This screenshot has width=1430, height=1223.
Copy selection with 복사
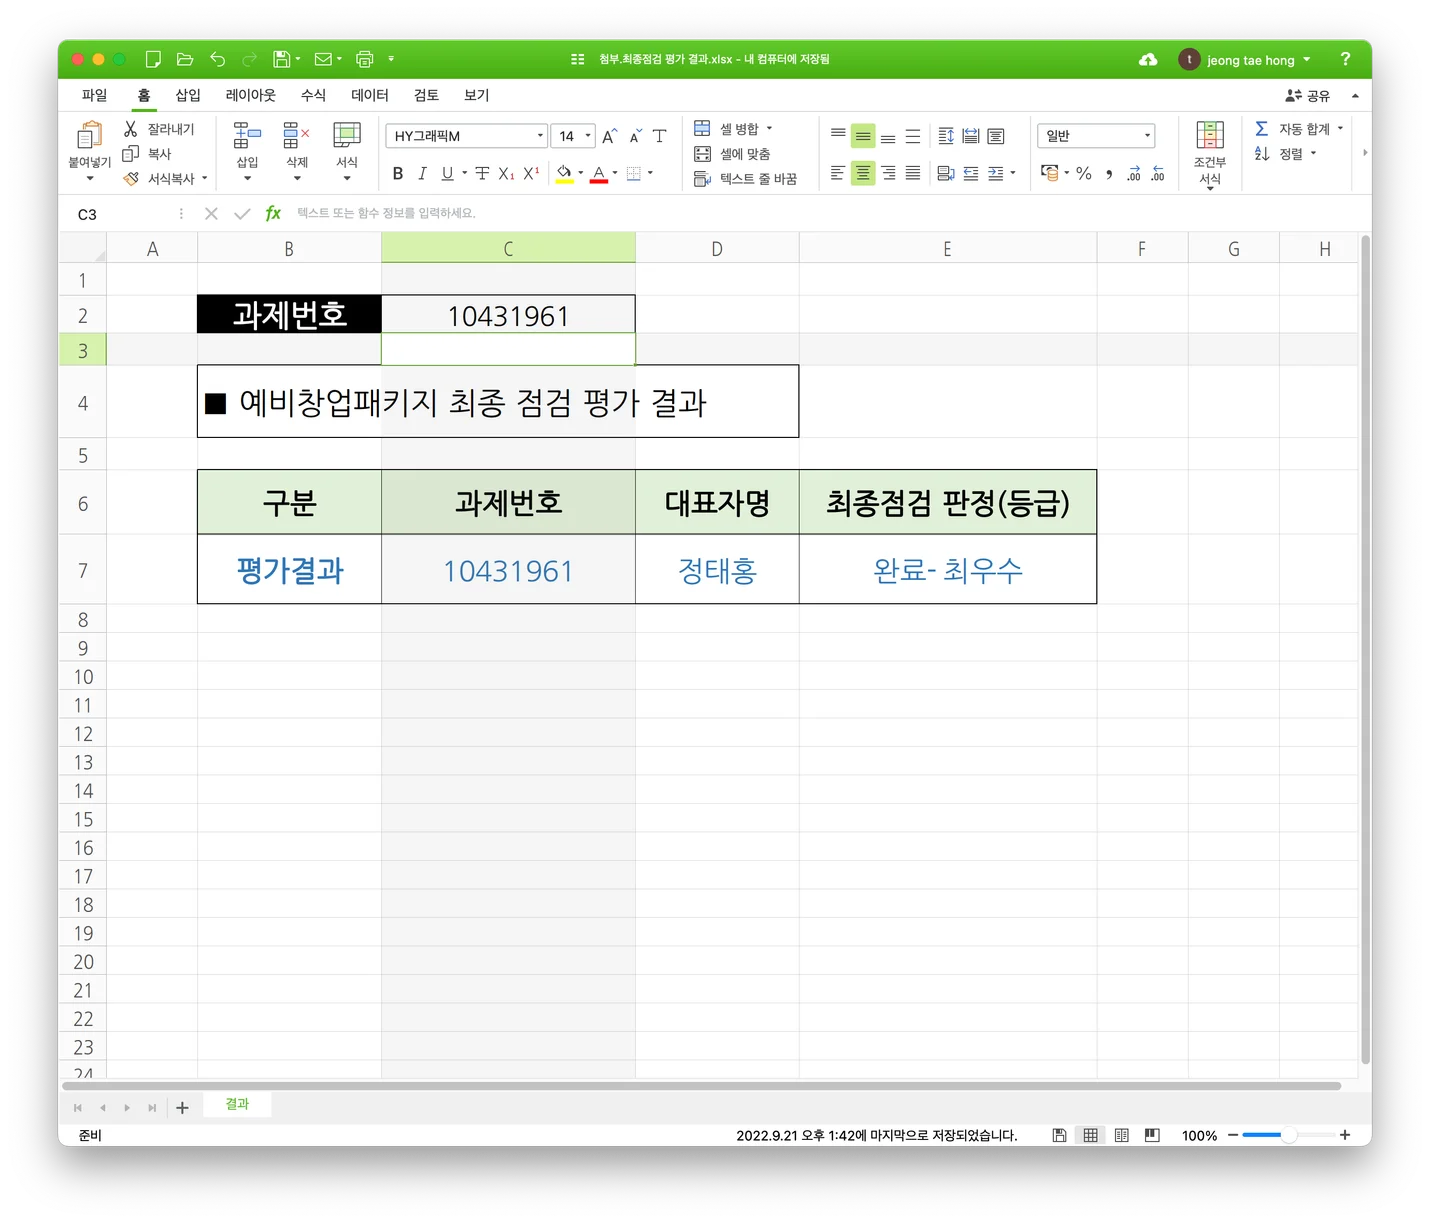pyautogui.click(x=146, y=154)
